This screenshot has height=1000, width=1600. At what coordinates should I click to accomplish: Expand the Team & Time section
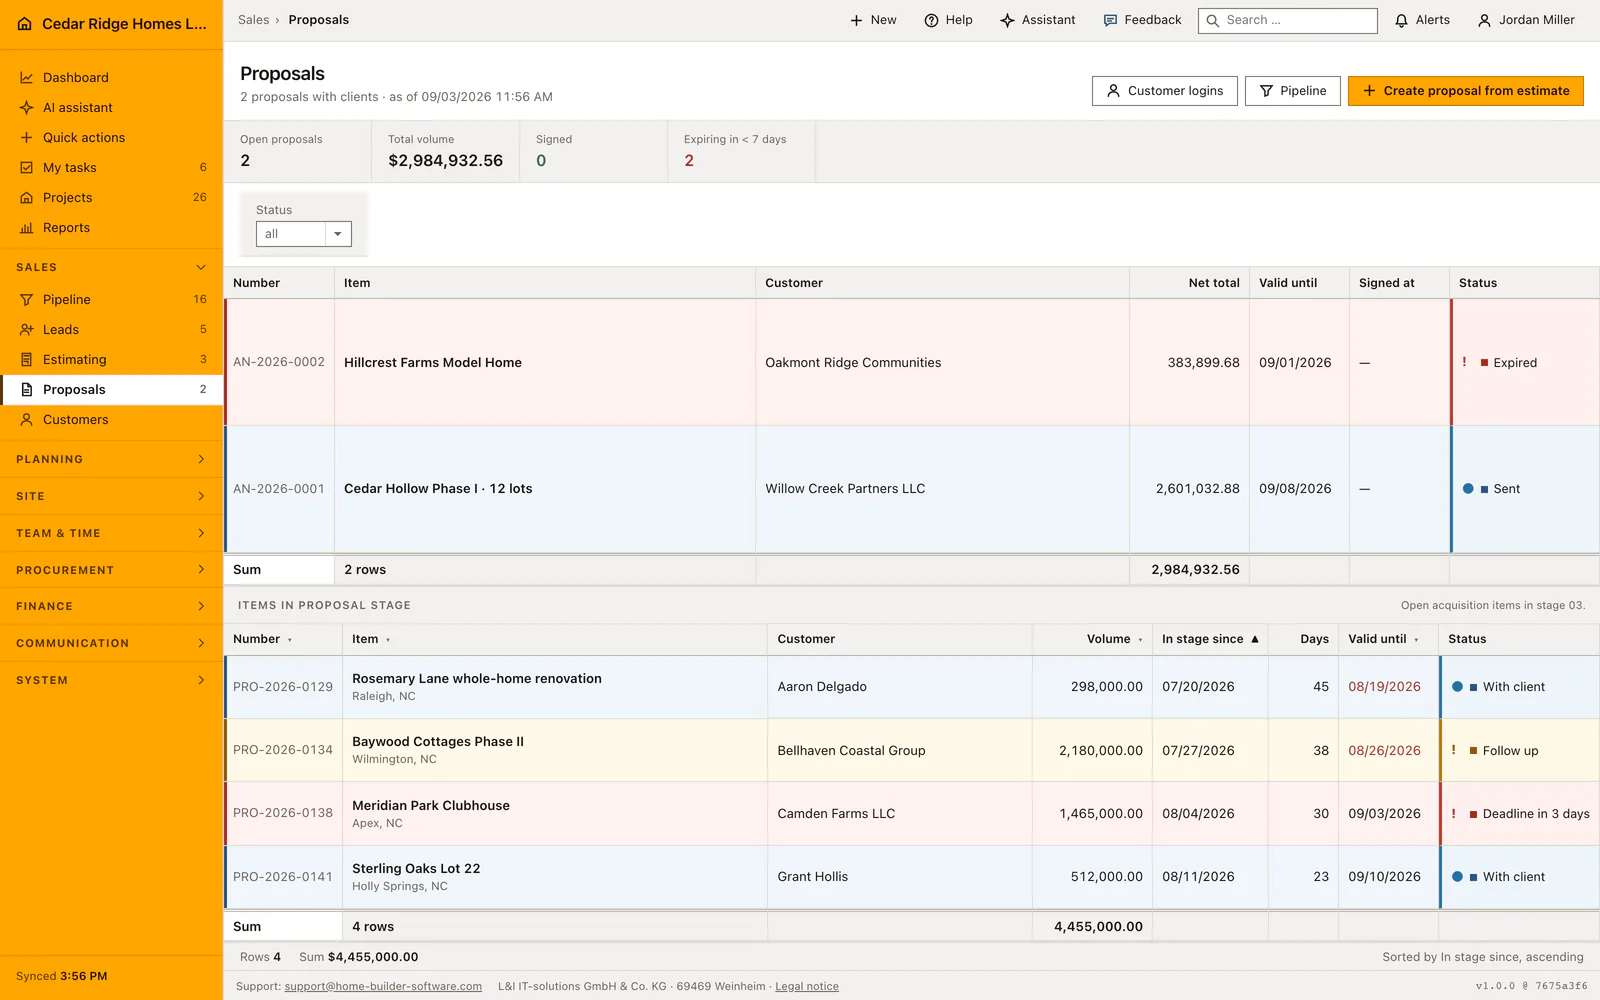tap(111, 534)
